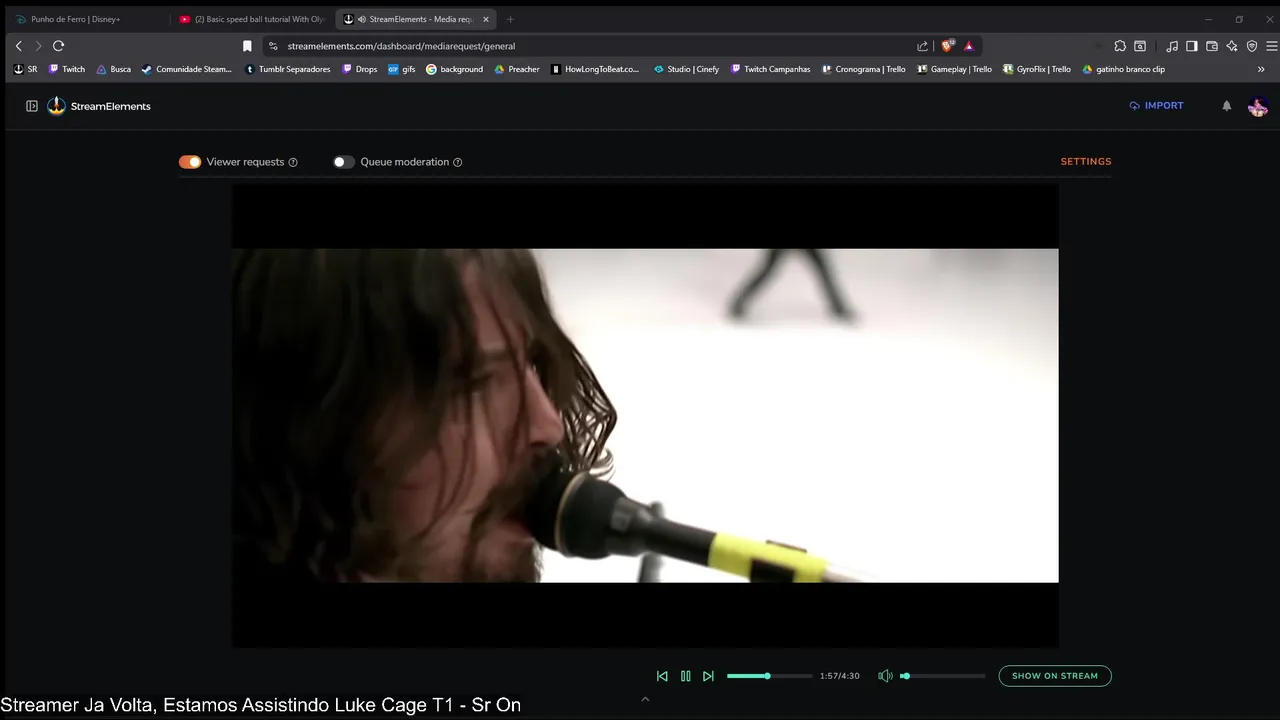The height and width of the screenshot is (720, 1280).
Task: Open the Brave Rewards triangle icon
Action: [969, 46]
